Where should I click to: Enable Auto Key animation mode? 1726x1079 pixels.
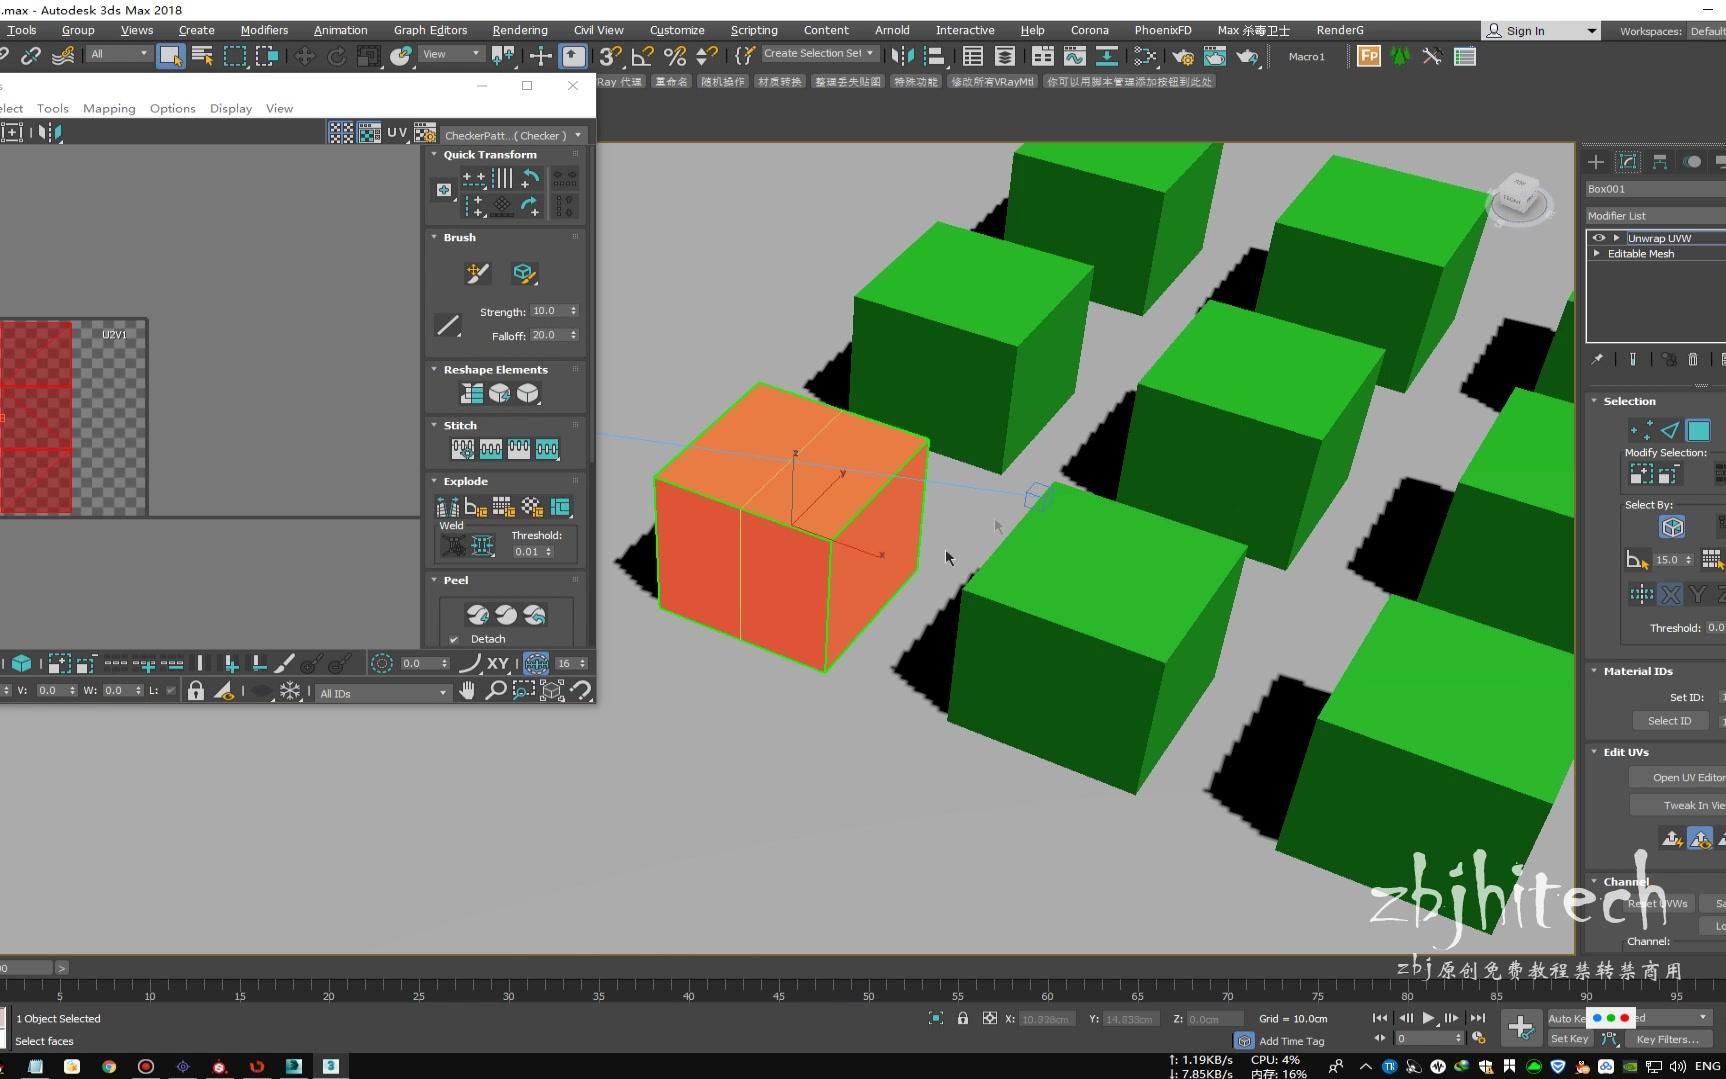[1565, 1017]
